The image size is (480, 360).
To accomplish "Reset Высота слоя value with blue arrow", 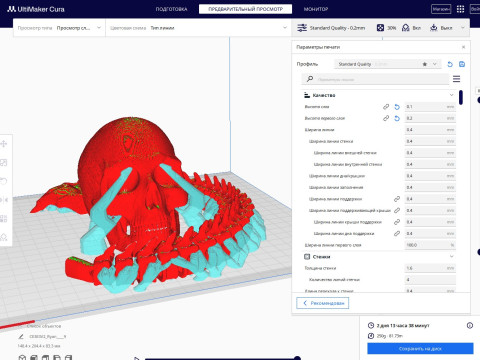I will click(x=397, y=107).
